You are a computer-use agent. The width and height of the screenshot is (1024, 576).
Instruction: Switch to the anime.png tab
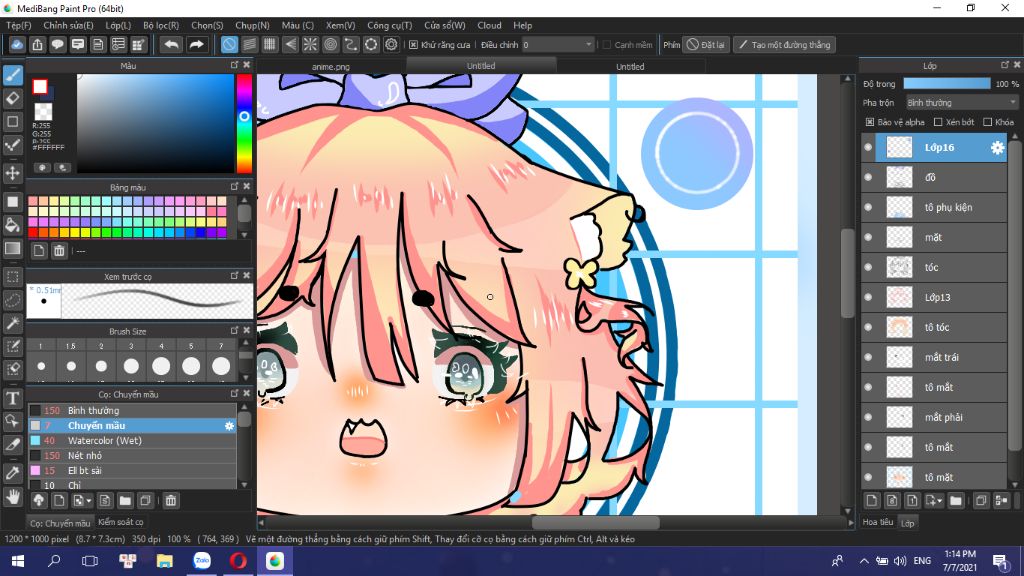(x=330, y=67)
